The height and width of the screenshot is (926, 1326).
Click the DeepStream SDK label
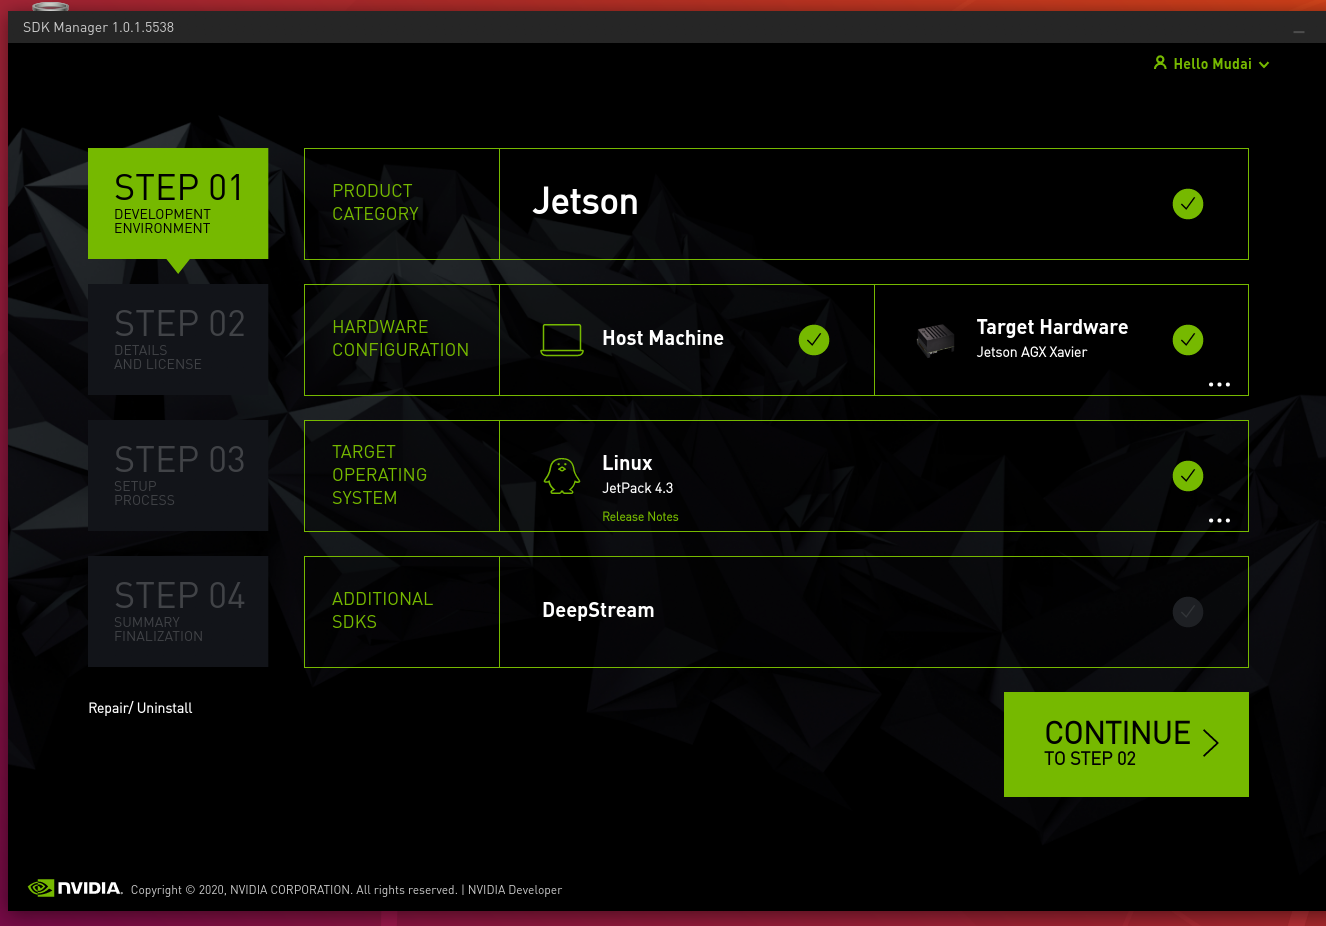pos(598,610)
